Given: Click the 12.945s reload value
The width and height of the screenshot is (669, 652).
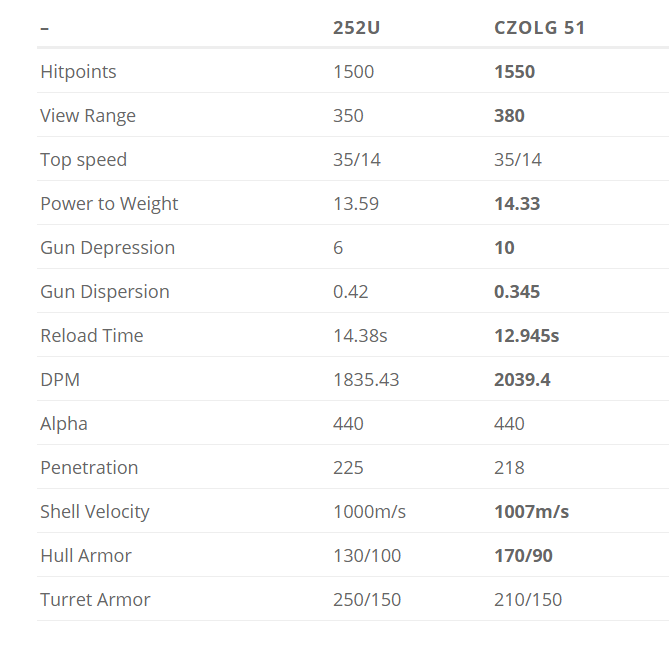Looking at the screenshot, I should point(526,335).
